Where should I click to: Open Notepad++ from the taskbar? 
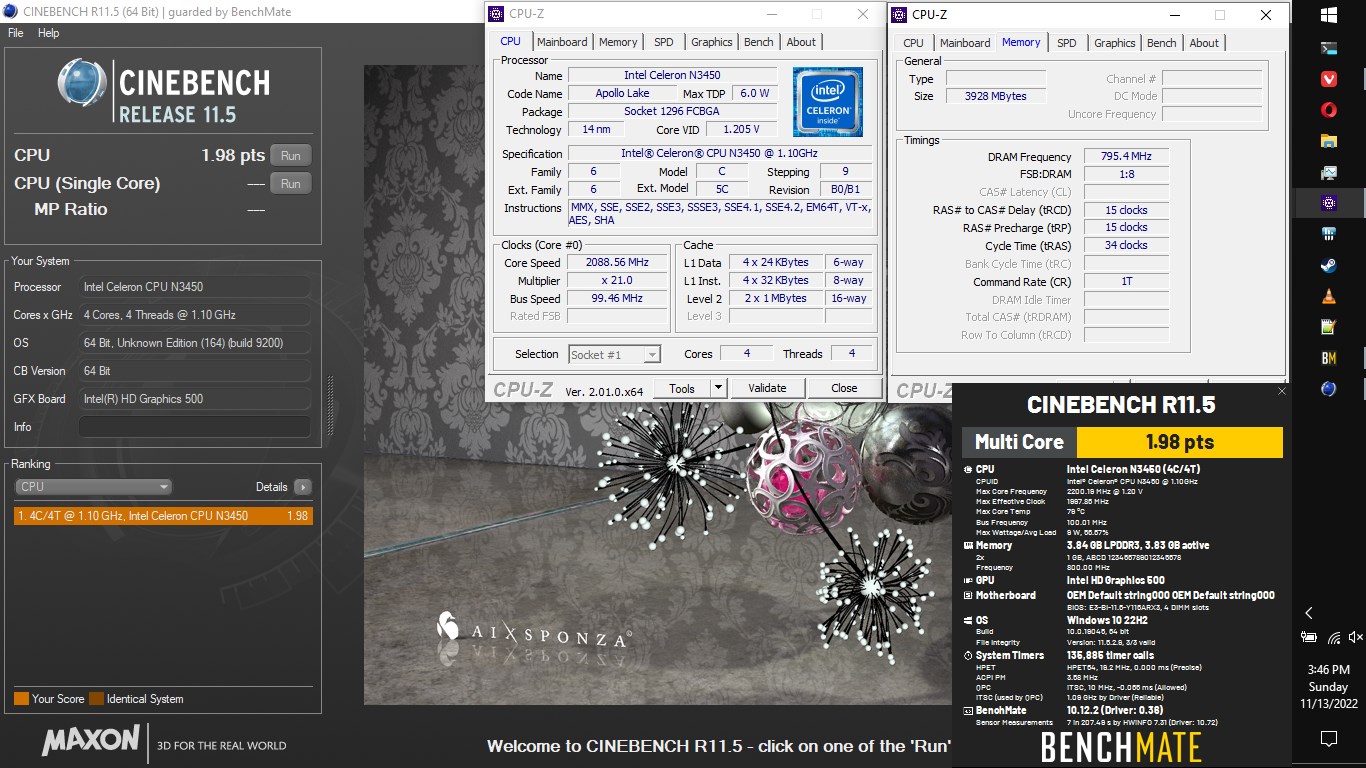(1329, 327)
